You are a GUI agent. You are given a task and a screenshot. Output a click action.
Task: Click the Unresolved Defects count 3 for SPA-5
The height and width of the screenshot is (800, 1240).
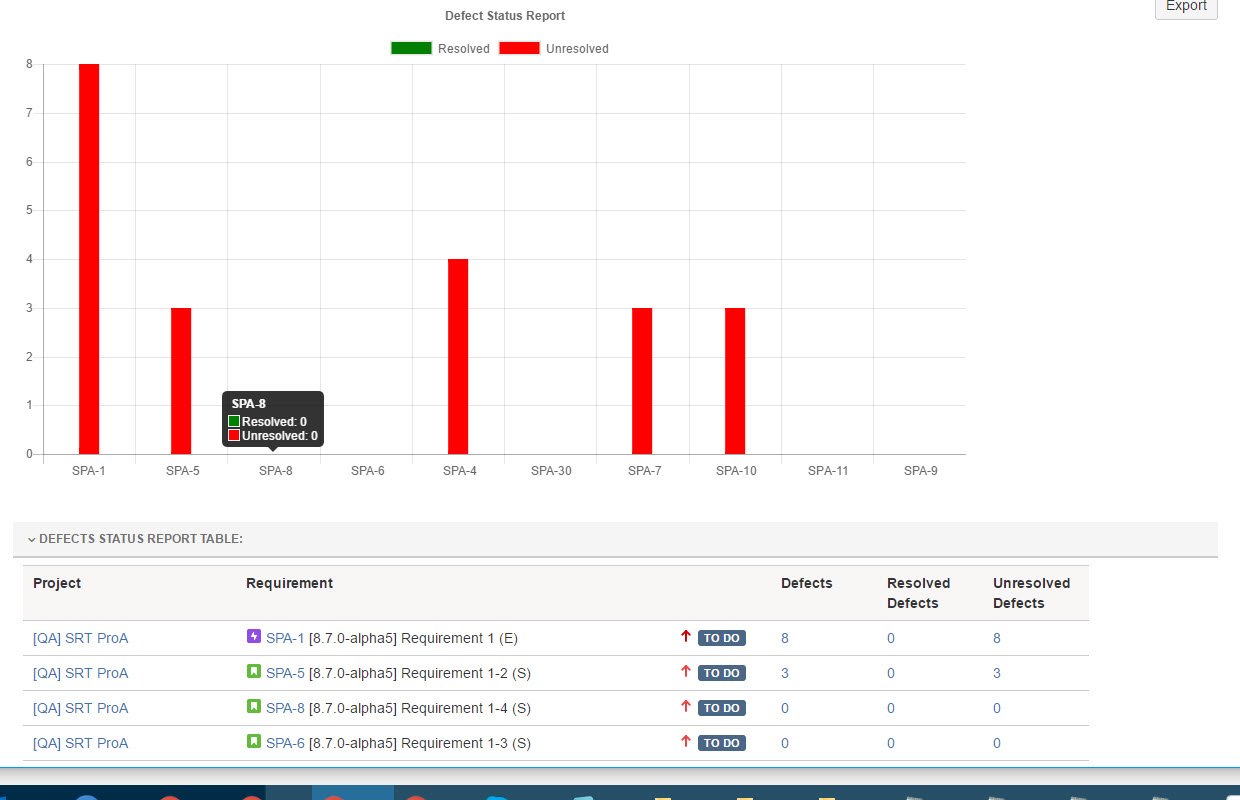click(x=997, y=673)
